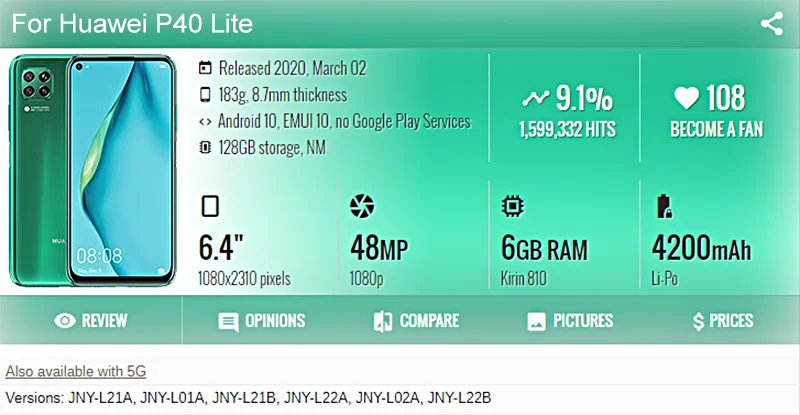
Task: Click the popularity trend arrow icon
Action: pos(536,98)
